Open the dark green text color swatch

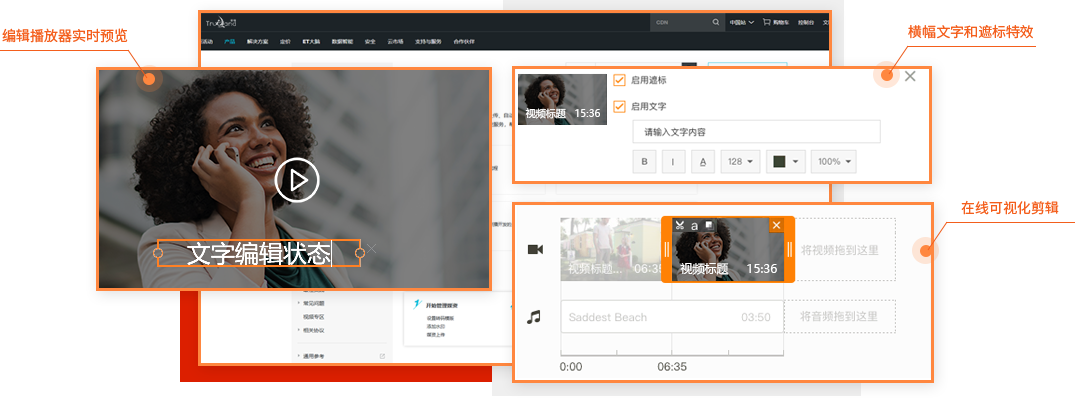(x=786, y=162)
